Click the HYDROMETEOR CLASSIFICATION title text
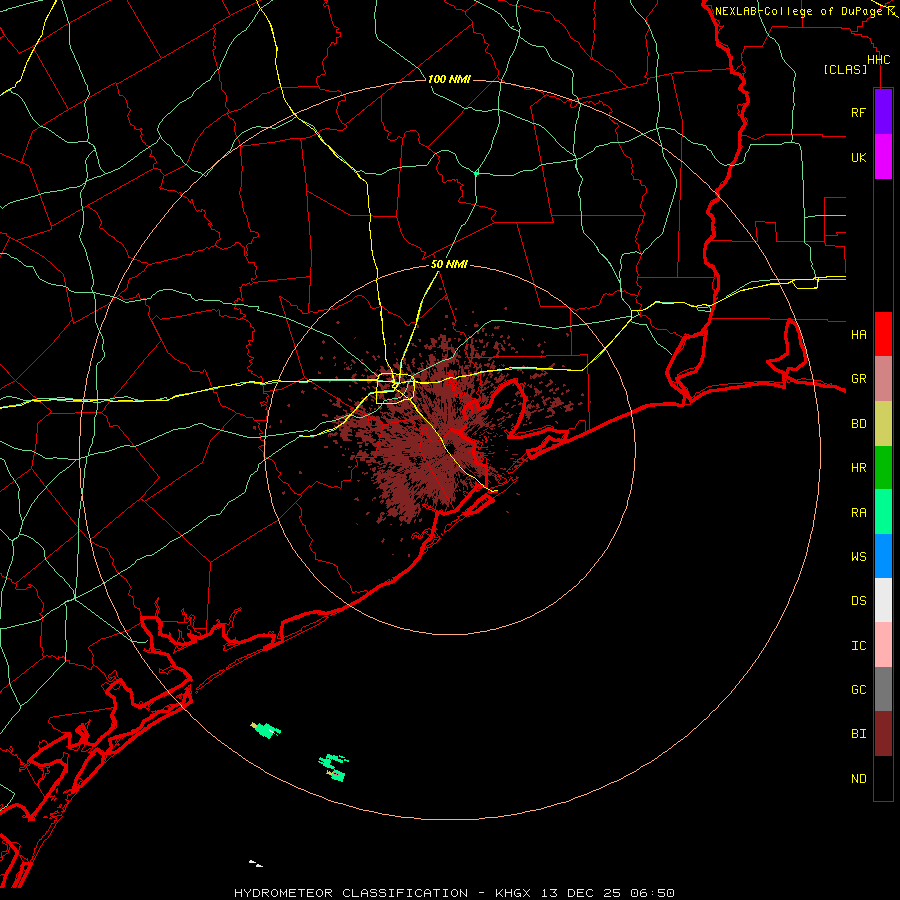The width and height of the screenshot is (900, 900). (x=351, y=893)
